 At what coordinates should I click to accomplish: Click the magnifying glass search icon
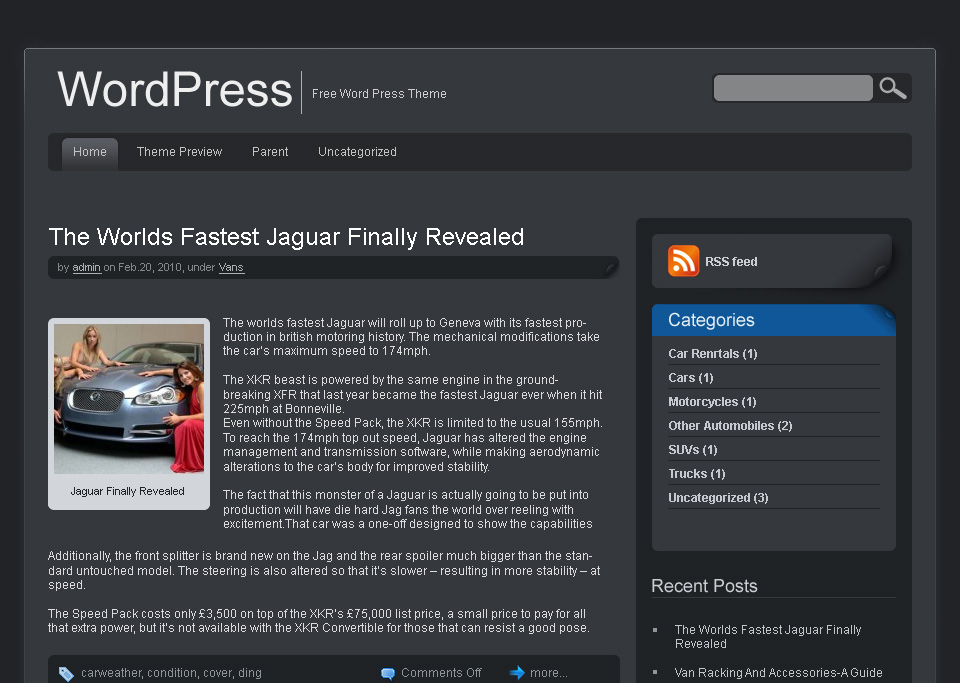893,88
